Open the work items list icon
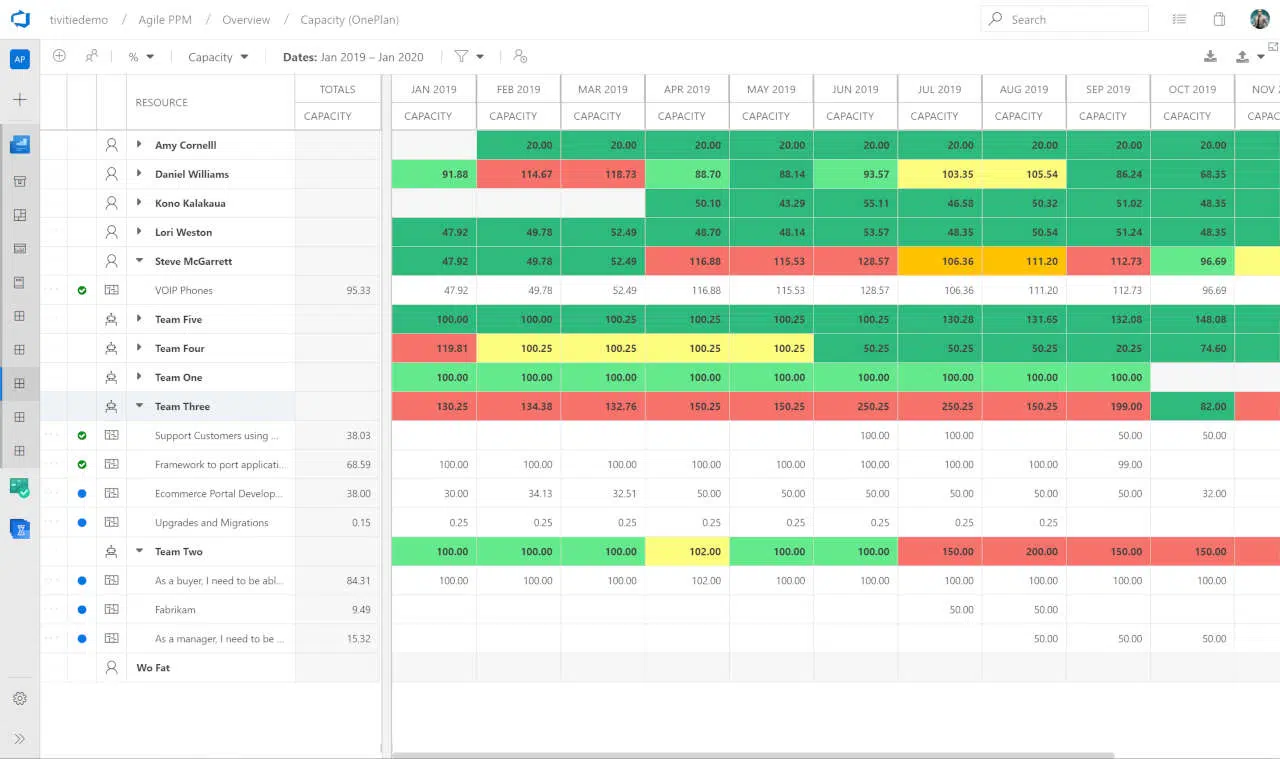Viewport: 1280px width, 759px height. pos(1180,19)
